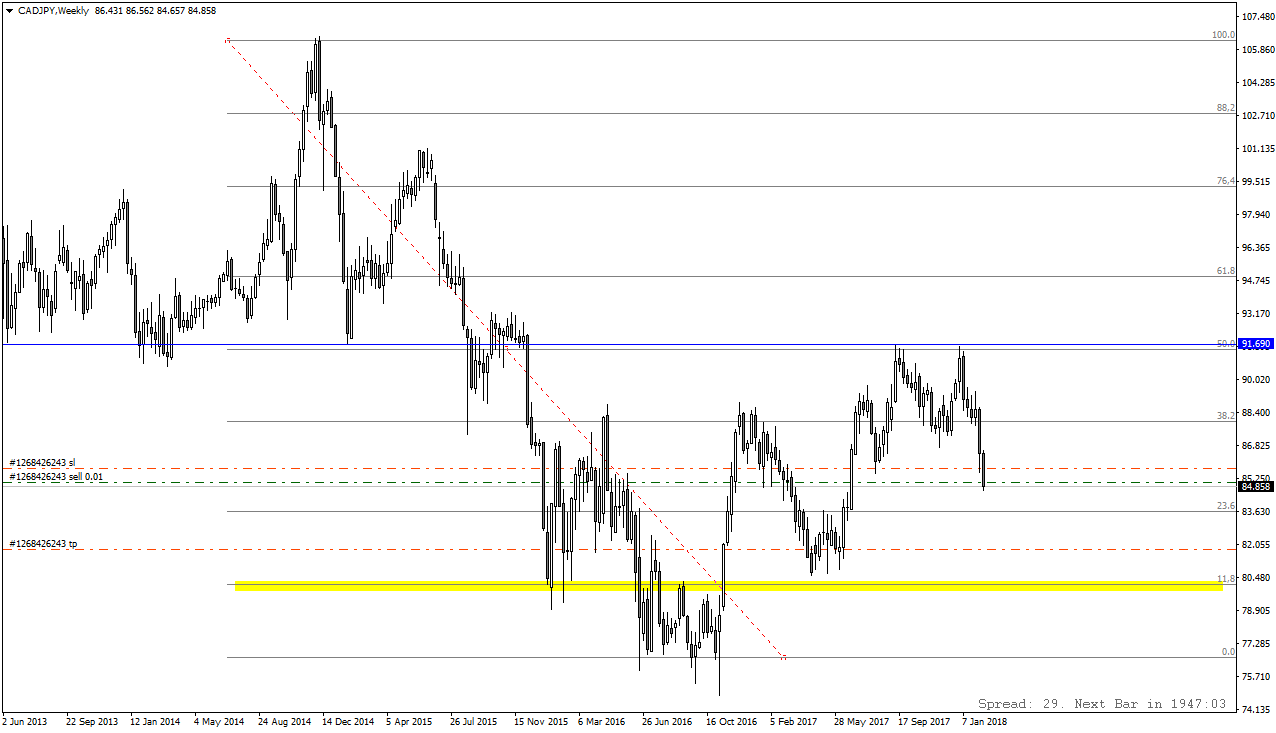Click the 82.055 price axis label
This screenshot has width=1276, height=733.
click(1255, 545)
